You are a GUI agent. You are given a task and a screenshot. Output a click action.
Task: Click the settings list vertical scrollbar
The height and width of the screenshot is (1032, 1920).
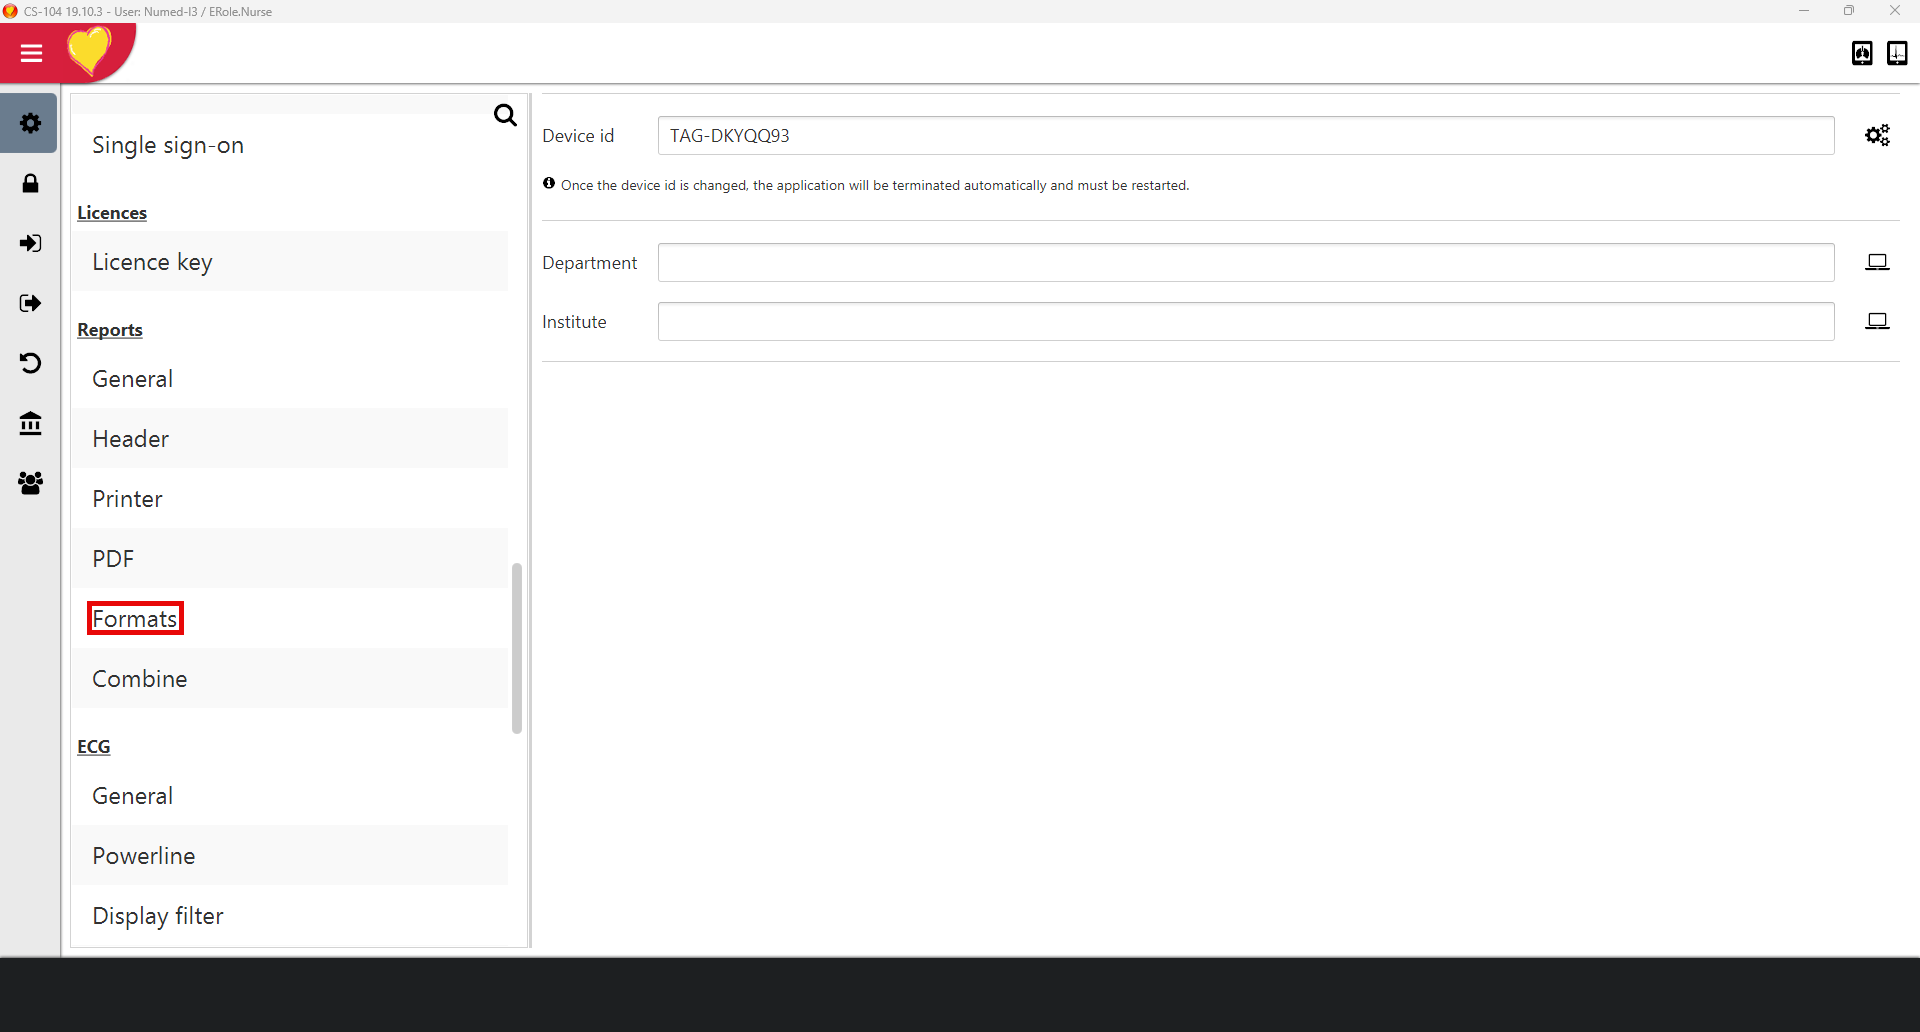click(x=517, y=648)
